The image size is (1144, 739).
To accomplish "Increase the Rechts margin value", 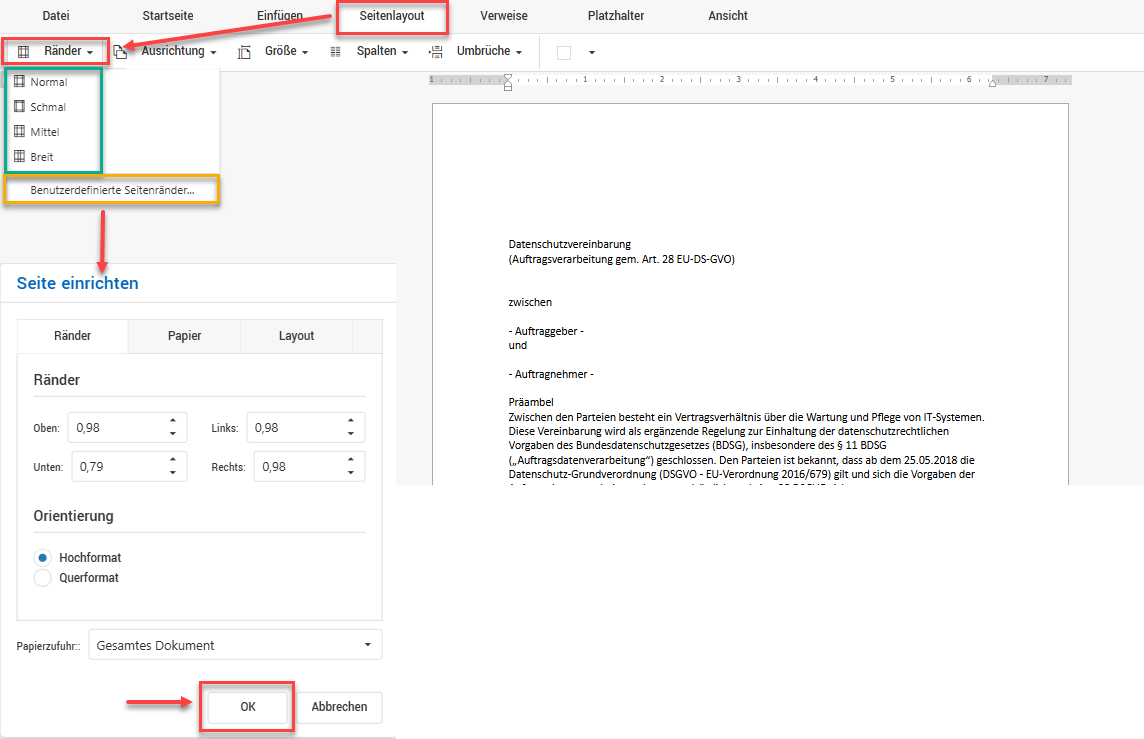I will point(351,460).
